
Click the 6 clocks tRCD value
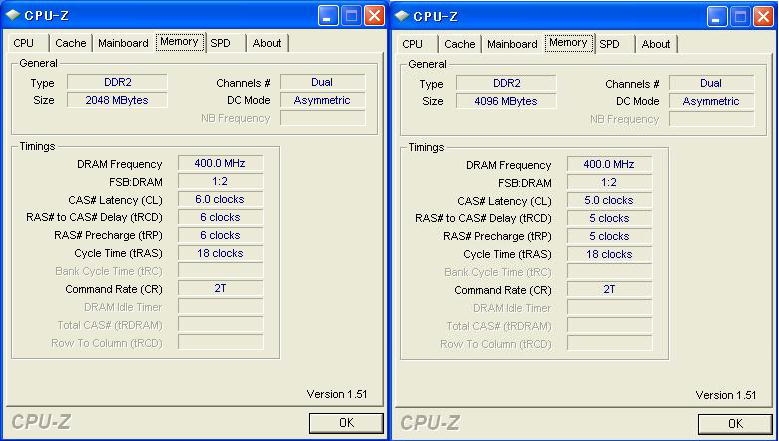(221, 217)
